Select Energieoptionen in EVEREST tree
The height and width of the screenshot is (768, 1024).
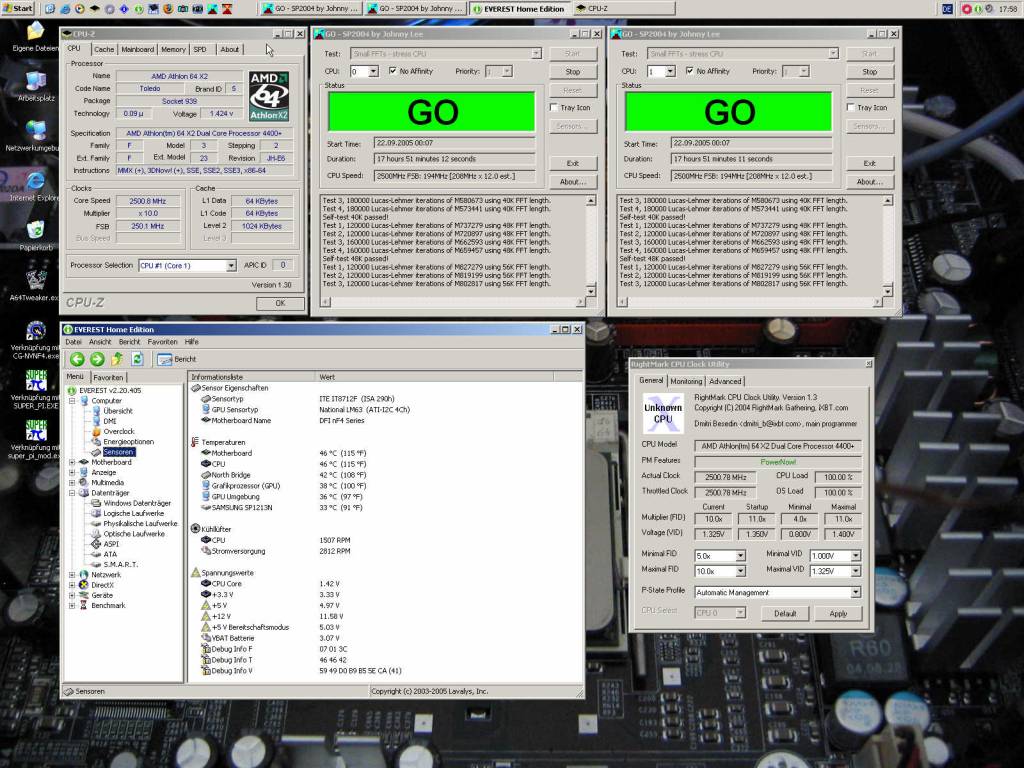pyautogui.click(x=129, y=441)
